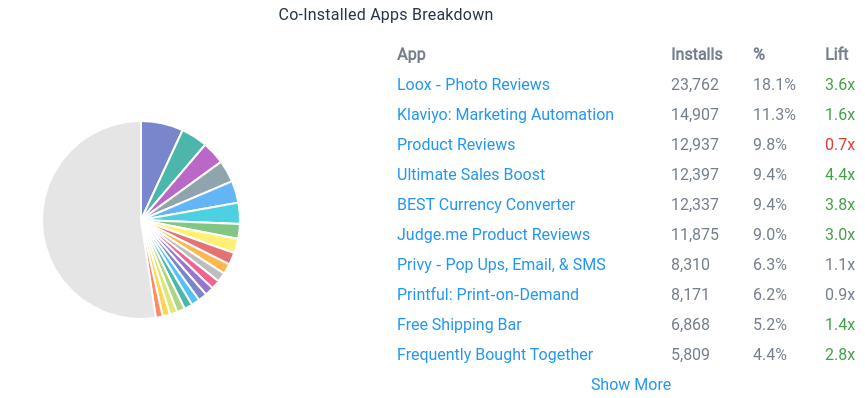Expand the list with Show More
Image resolution: width=865 pixels, height=398 pixels.
coord(631,384)
